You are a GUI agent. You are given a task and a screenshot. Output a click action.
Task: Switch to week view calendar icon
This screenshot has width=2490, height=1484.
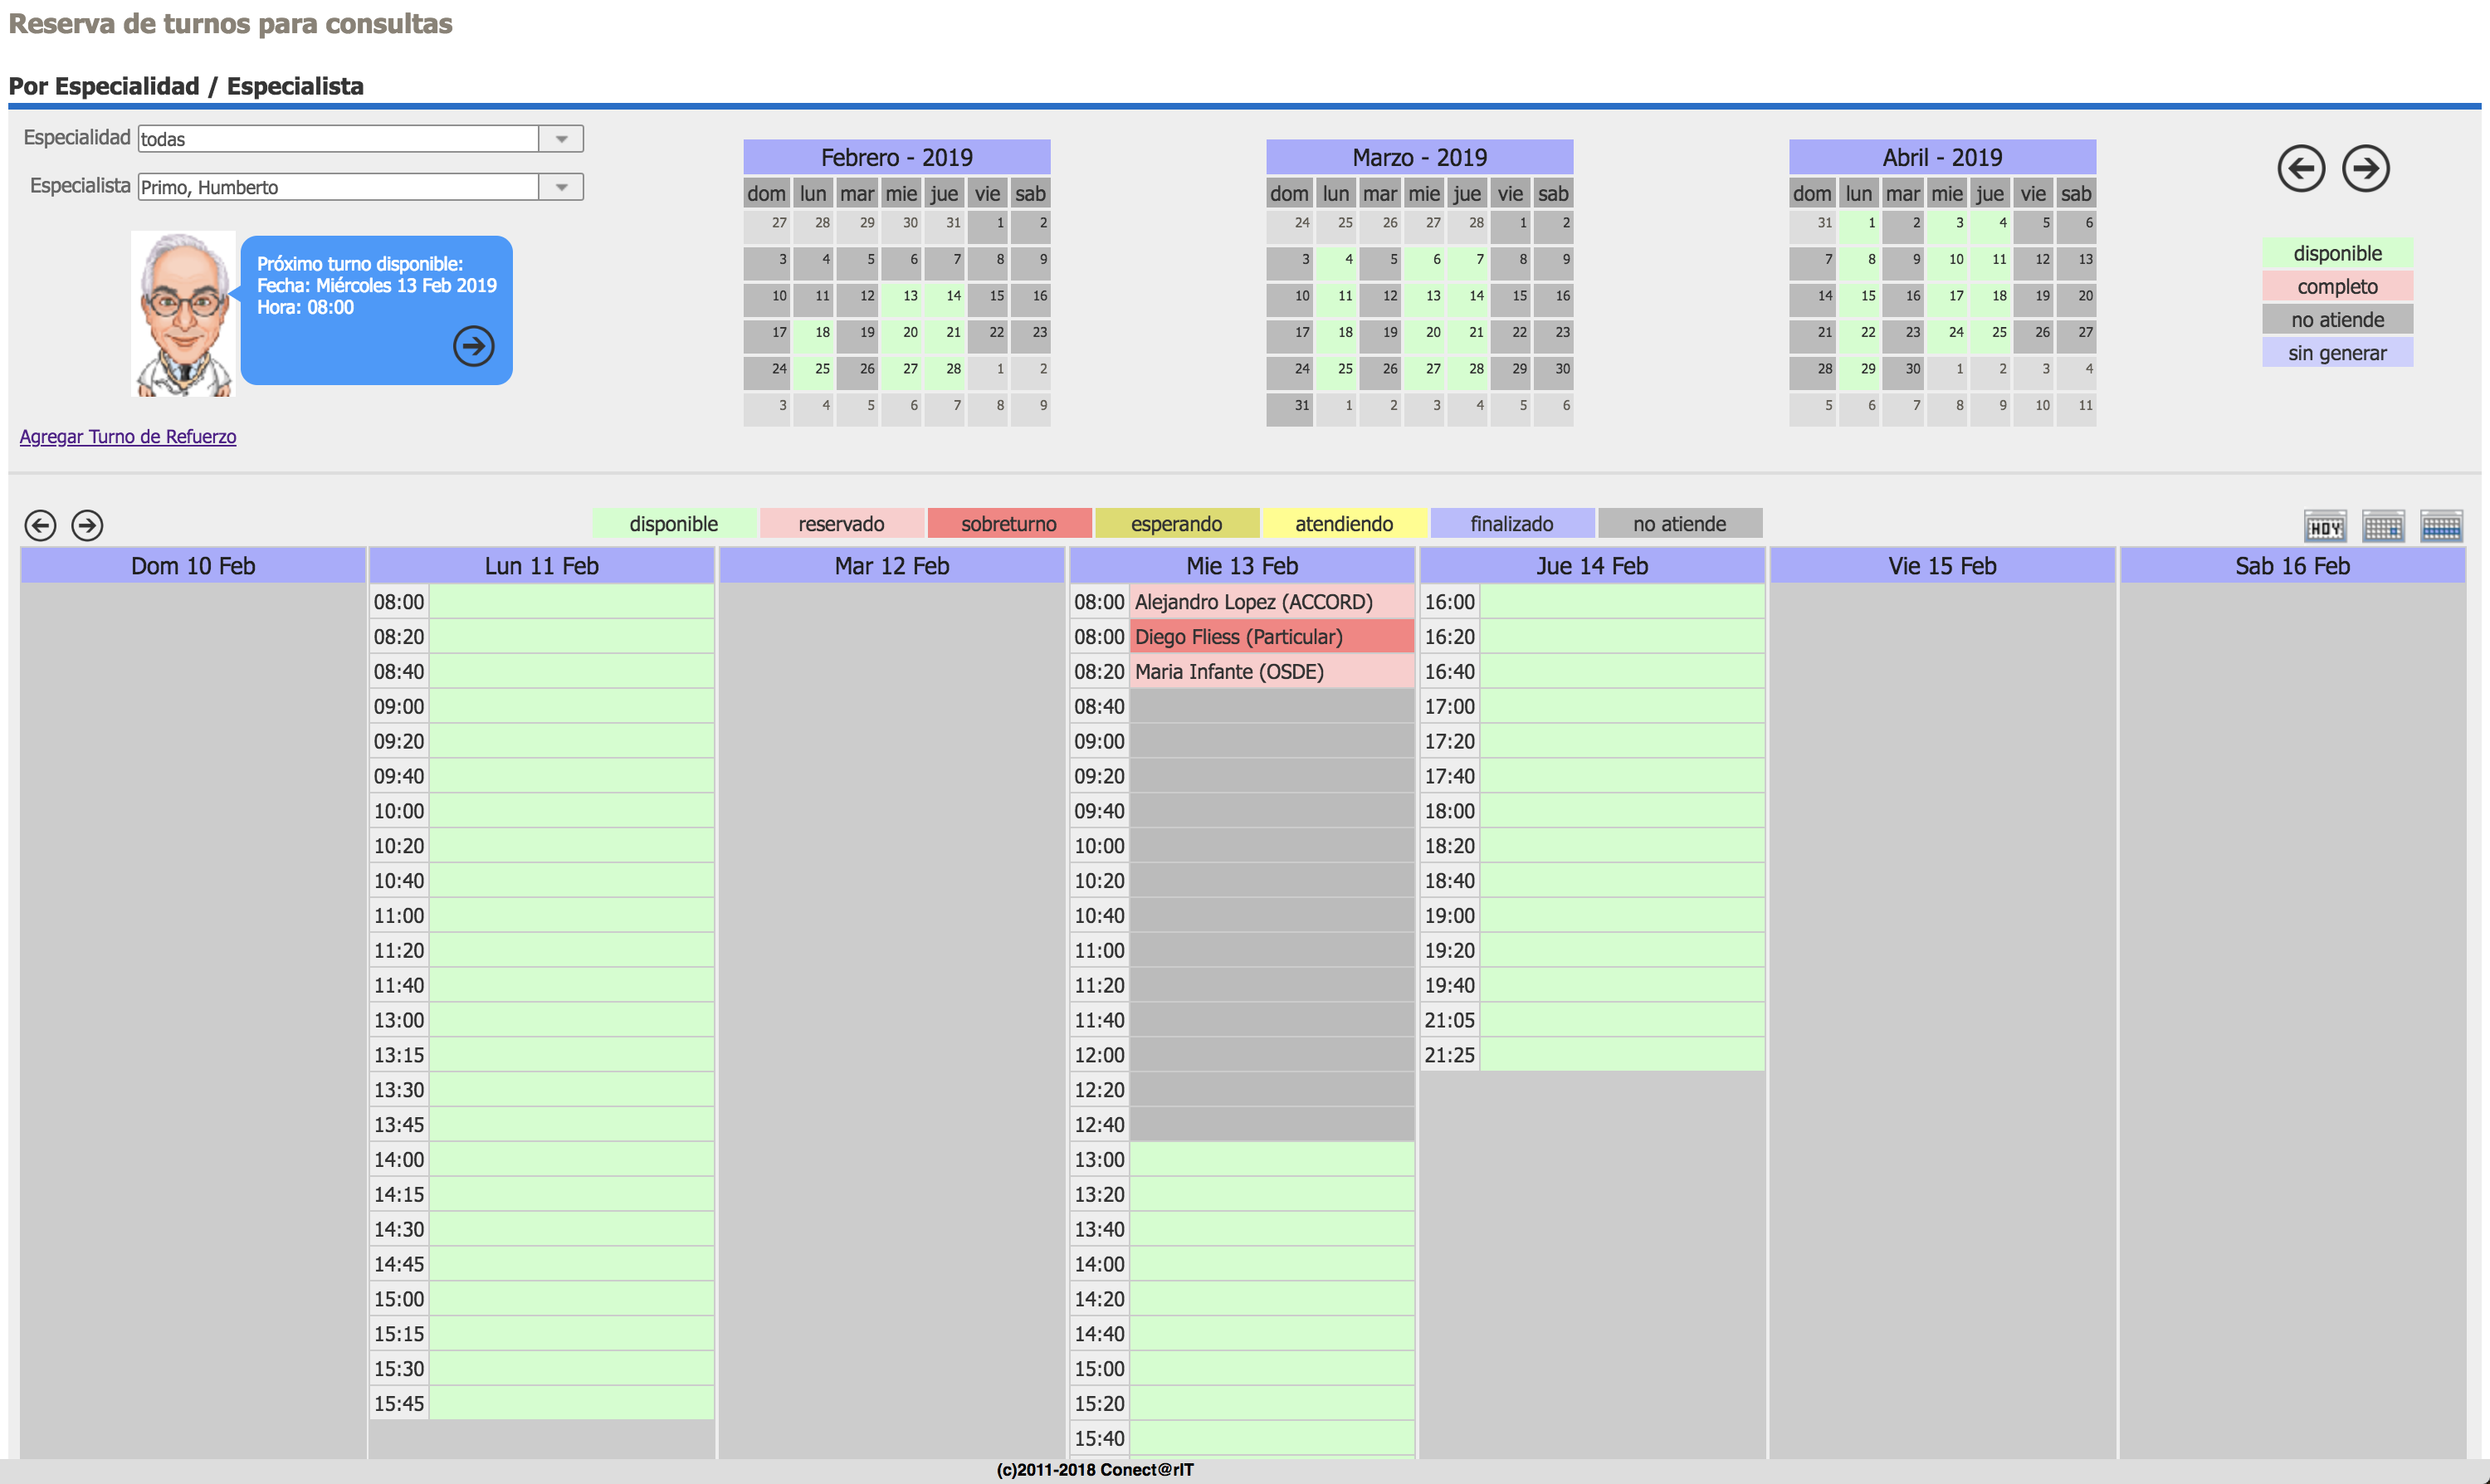[2441, 526]
